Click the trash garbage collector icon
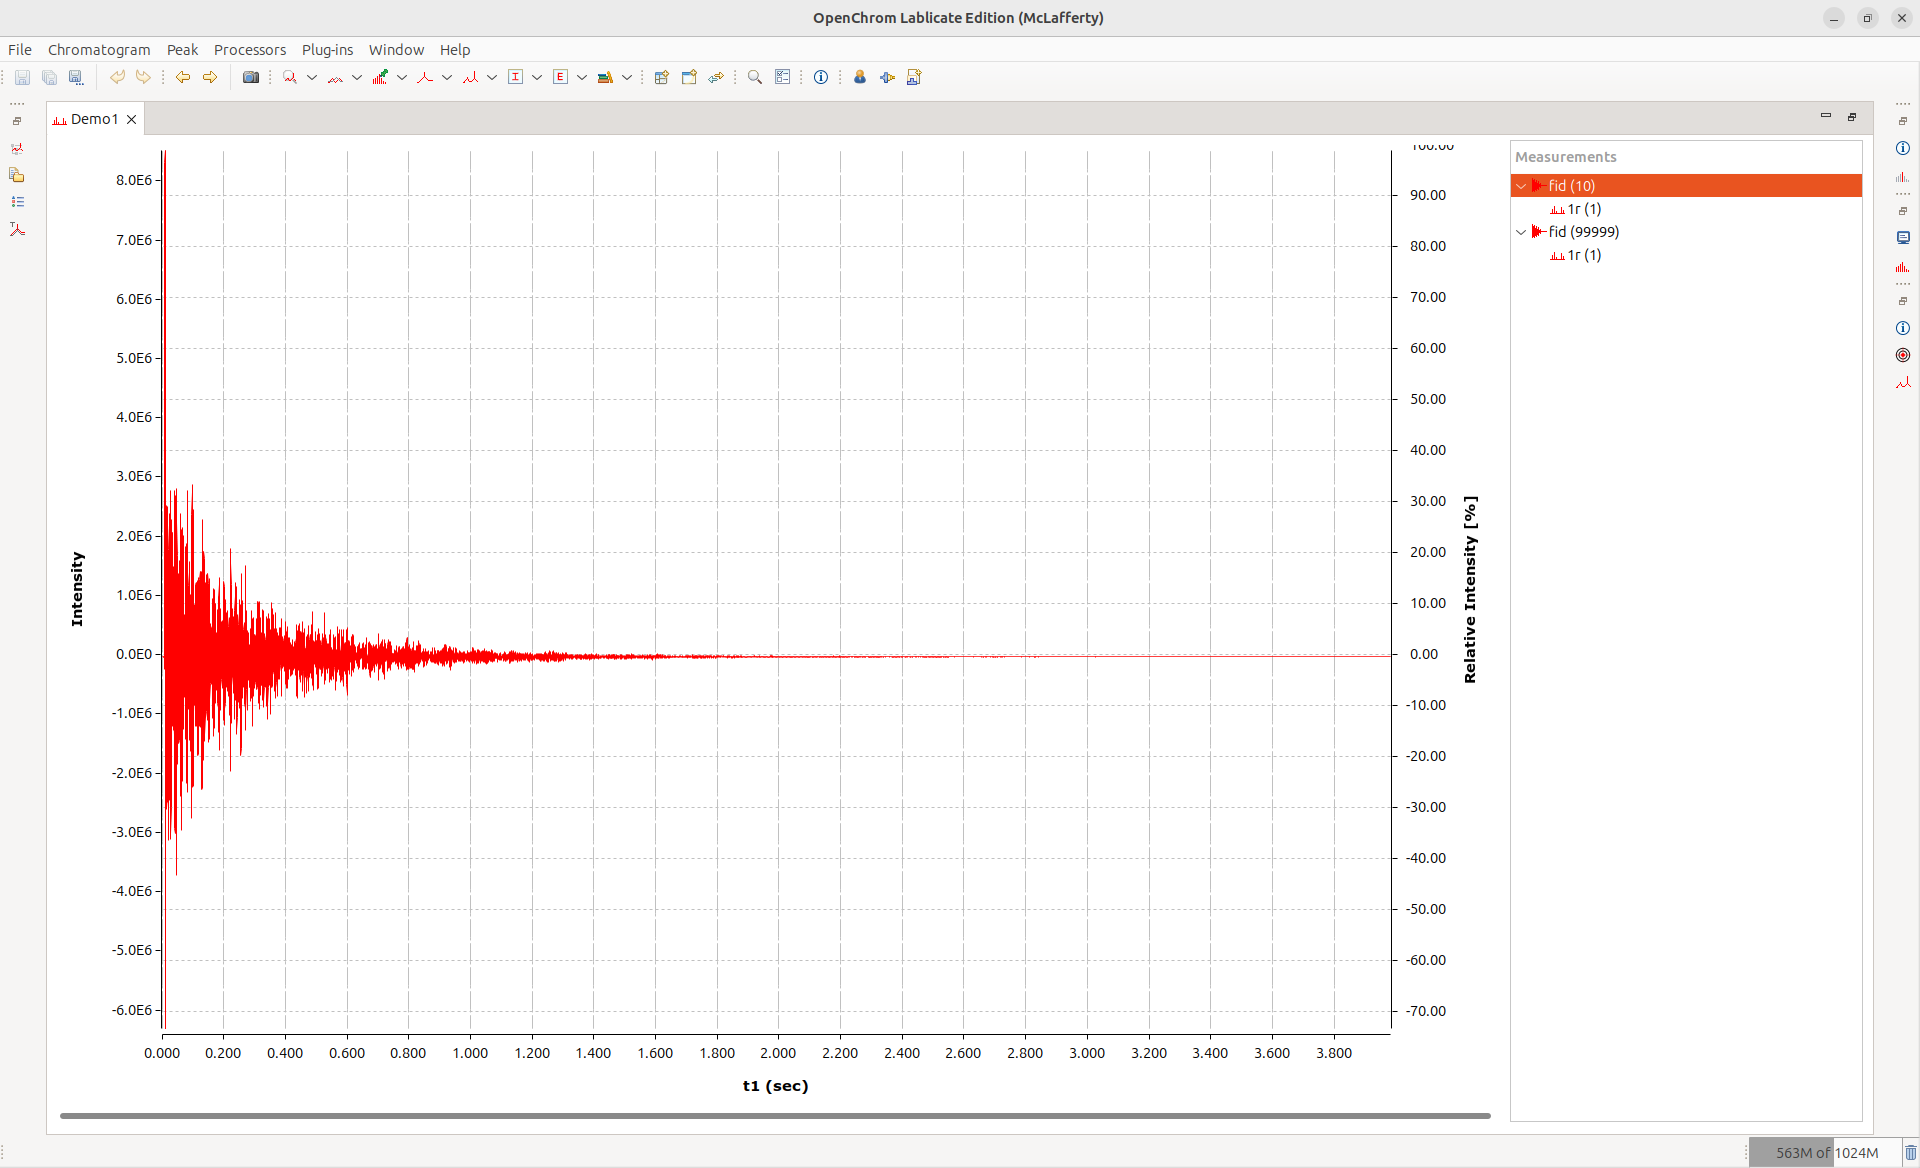The image size is (1920, 1168). click(x=1910, y=1152)
